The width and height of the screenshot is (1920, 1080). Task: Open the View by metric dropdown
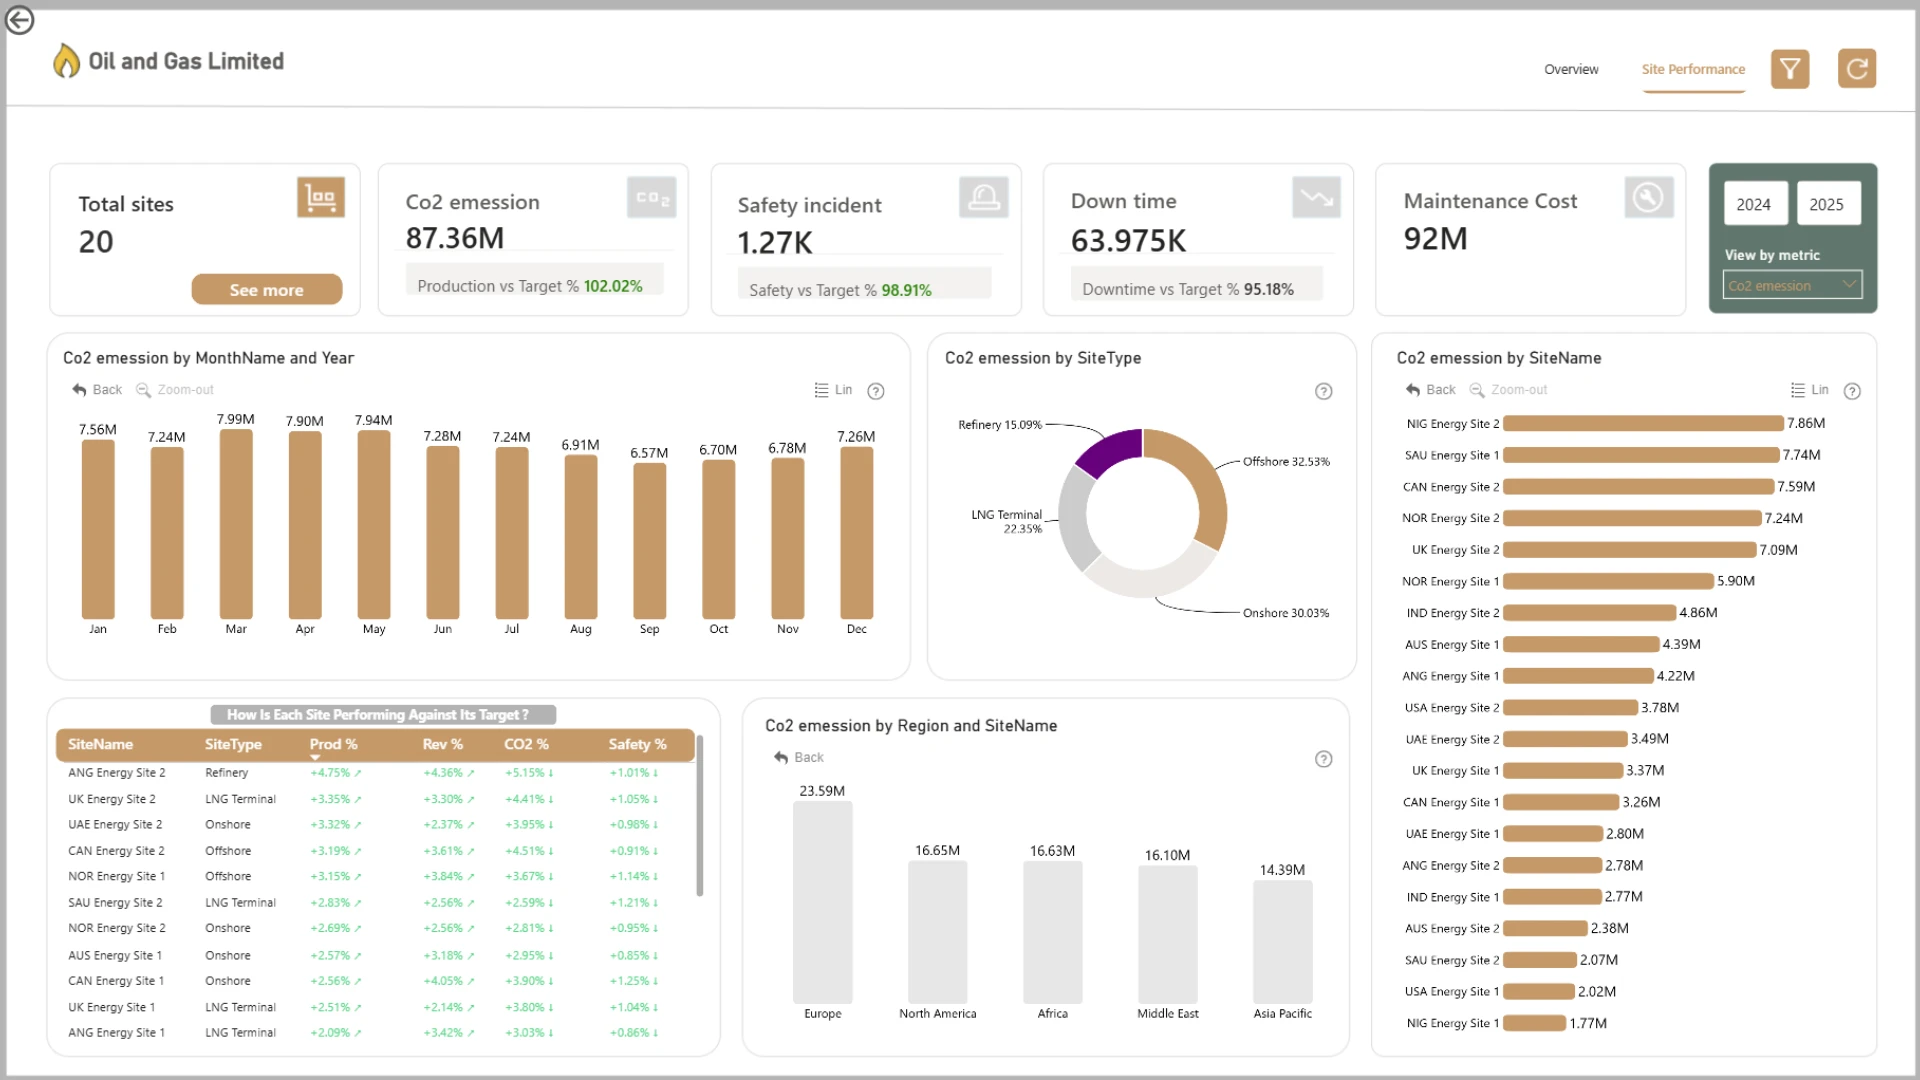coord(1792,285)
